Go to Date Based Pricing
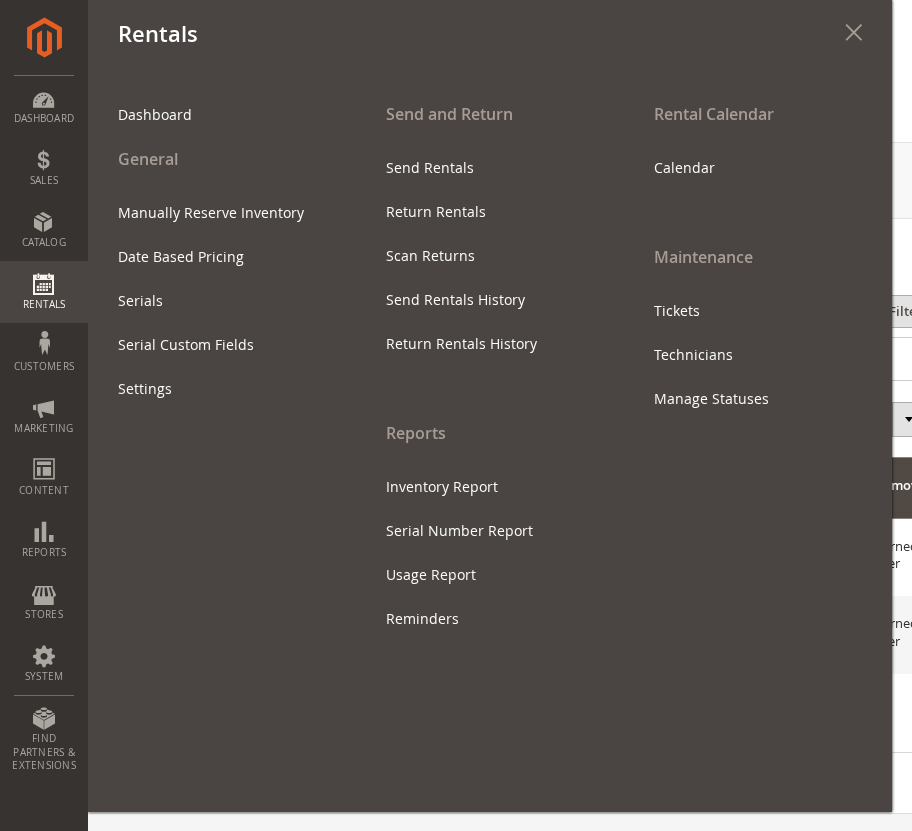Image resolution: width=912 pixels, height=831 pixels. pos(181,257)
